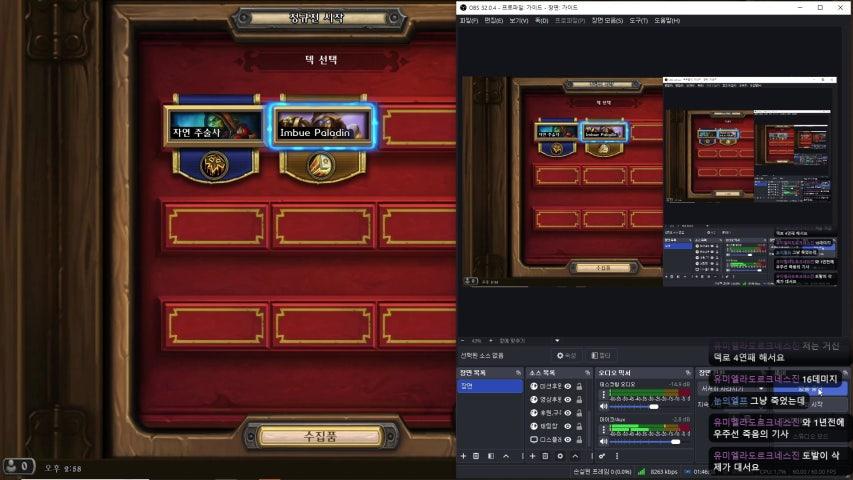The image size is (853, 480).
Task: Toggle lock on the third source
Action: [x=579, y=412]
